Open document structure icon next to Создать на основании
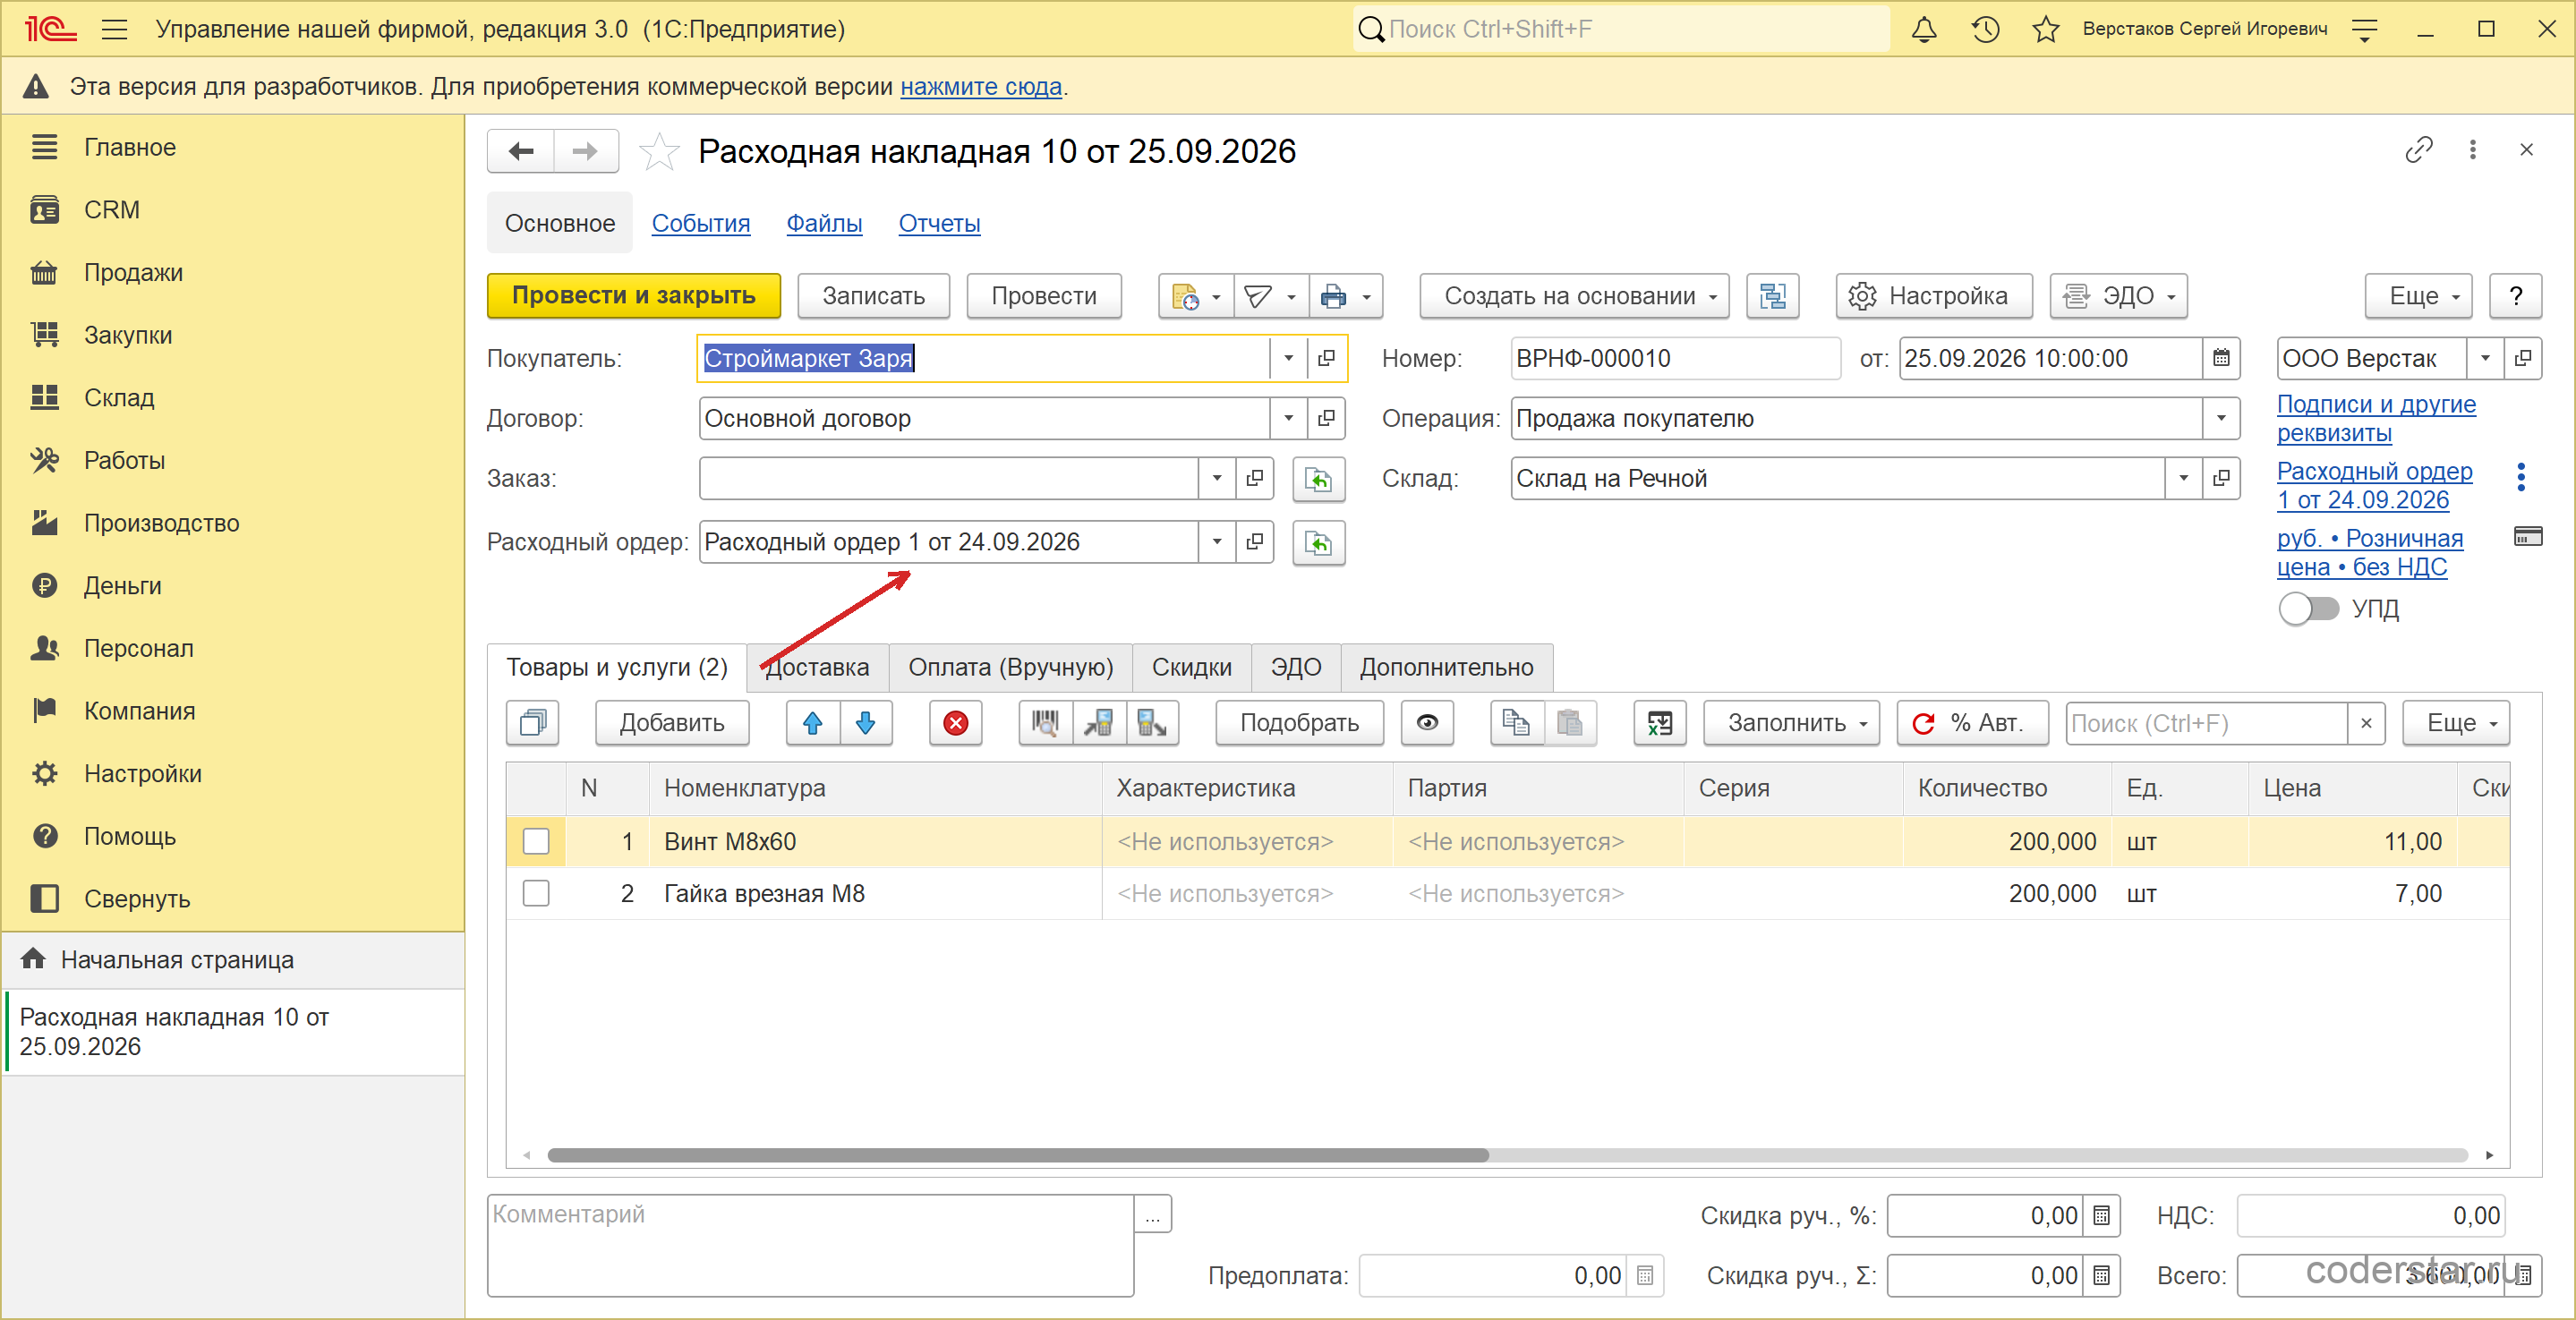The image size is (2576, 1320). [1772, 296]
